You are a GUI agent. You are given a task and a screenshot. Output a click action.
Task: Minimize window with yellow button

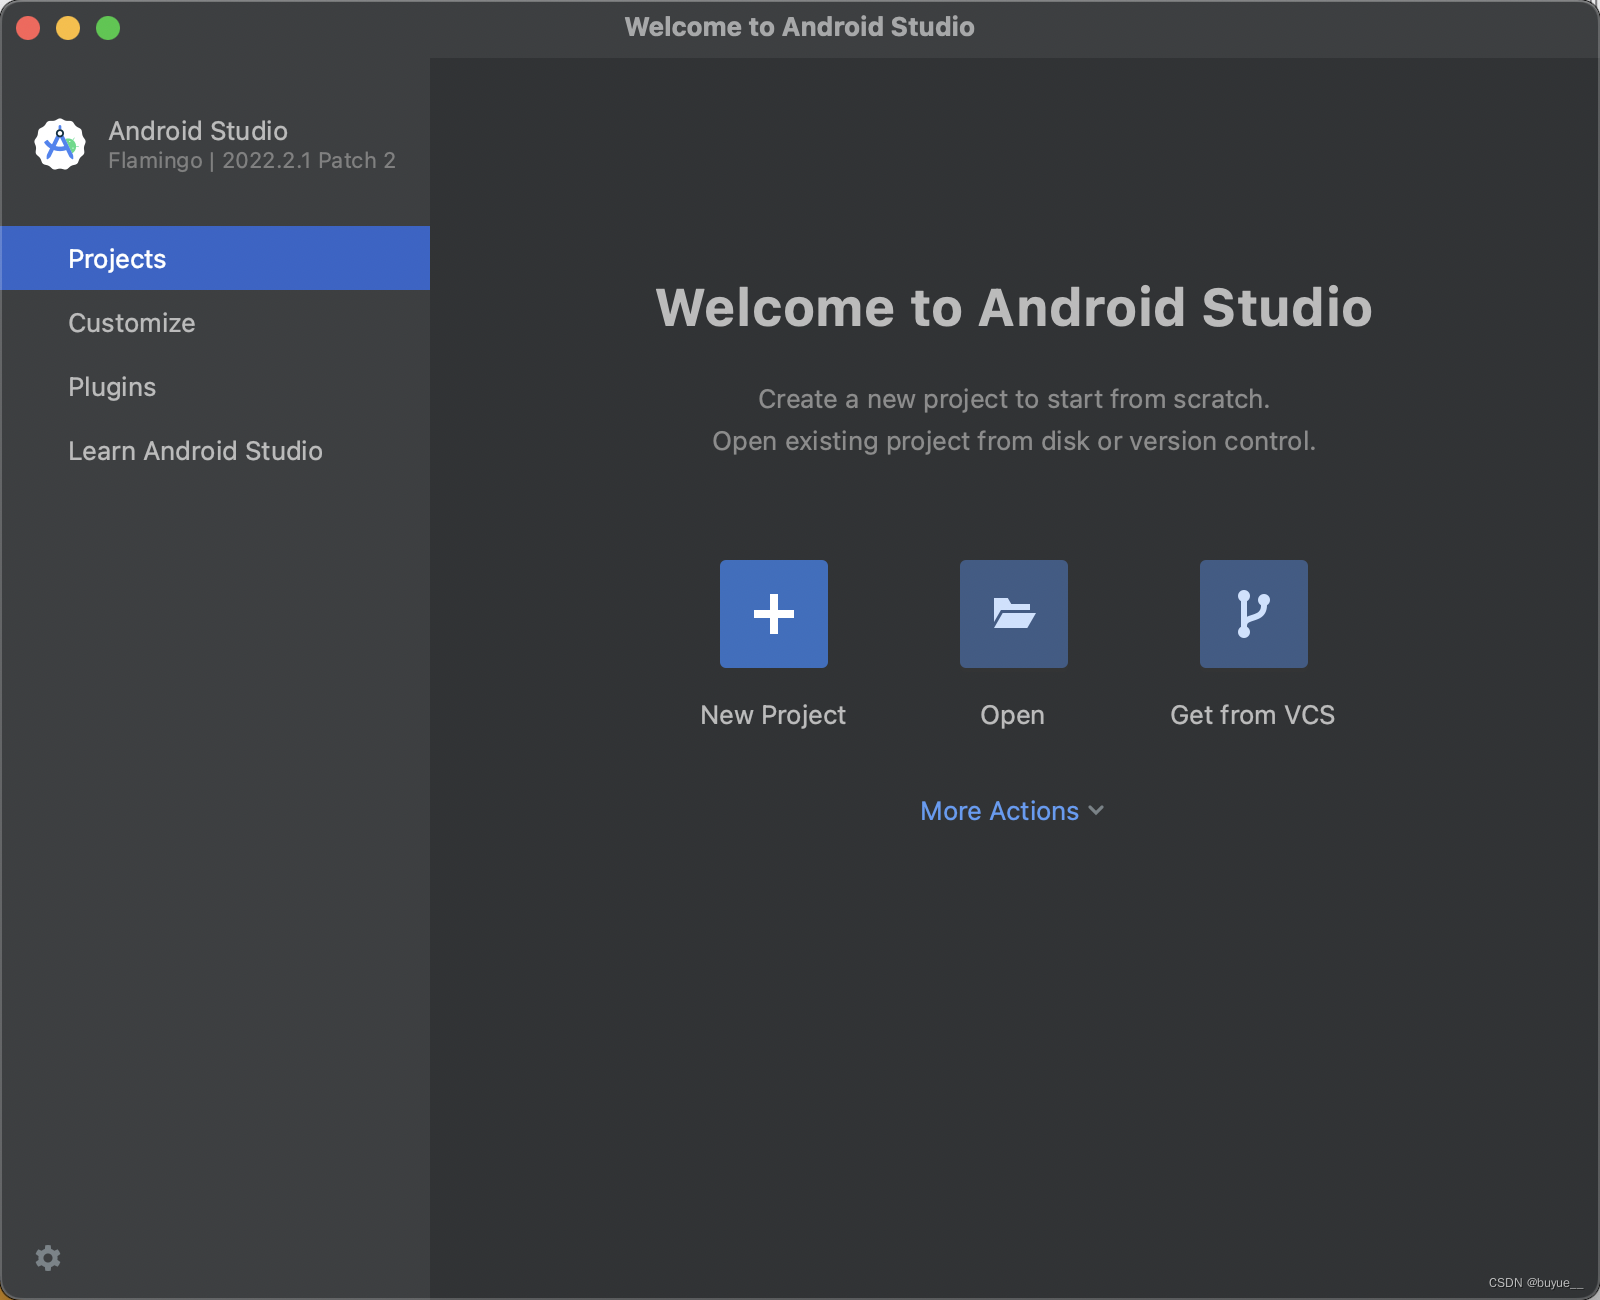pyautogui.click(x=68, y=28)
